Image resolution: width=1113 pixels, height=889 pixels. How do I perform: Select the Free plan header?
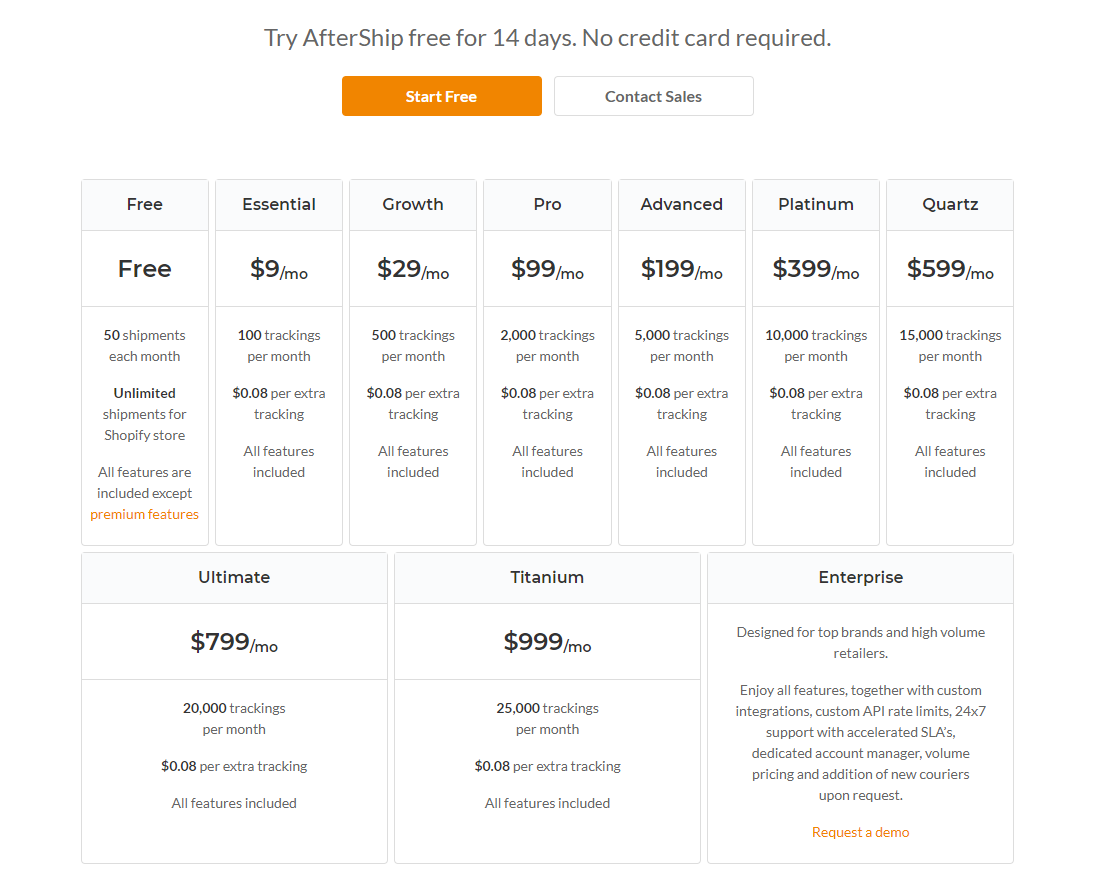click(x=144, y=204)
